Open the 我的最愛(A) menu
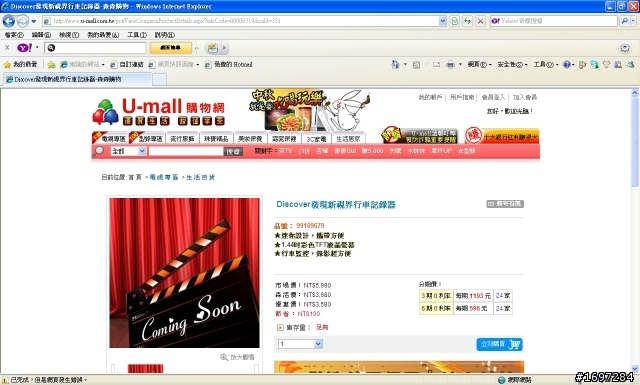 103,35
